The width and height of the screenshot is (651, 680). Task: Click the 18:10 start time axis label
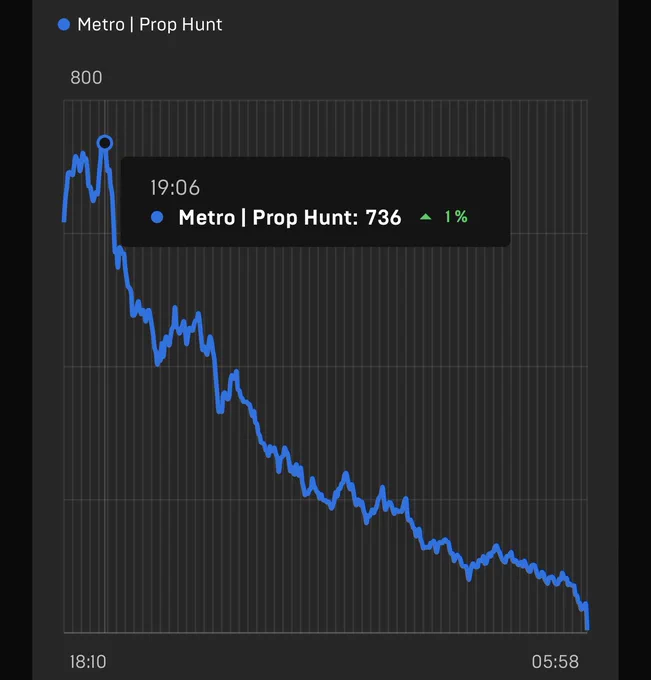[88, 662]
